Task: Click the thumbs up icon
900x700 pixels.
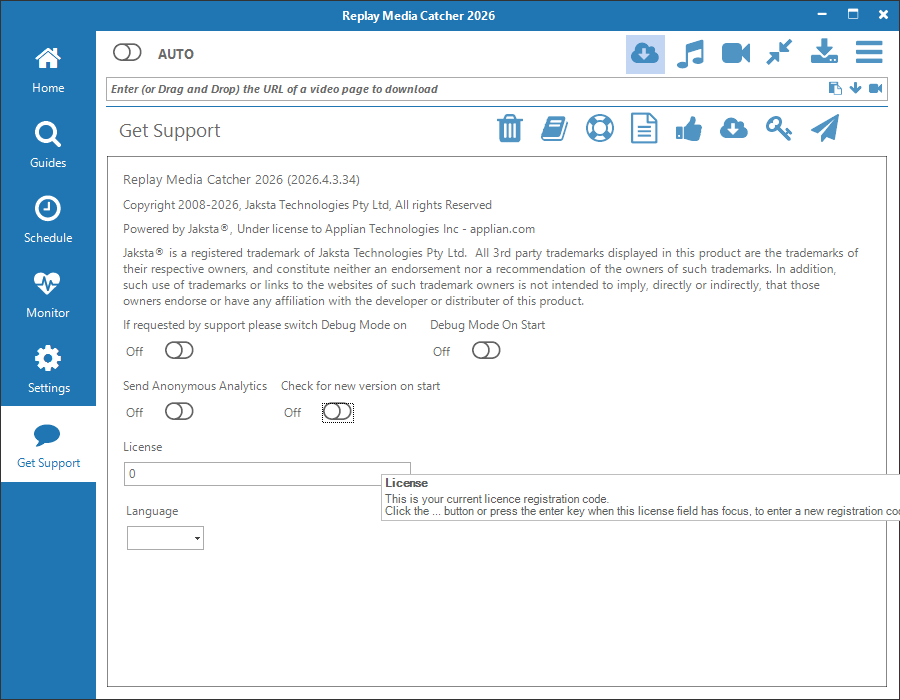Action: point(689,129)
